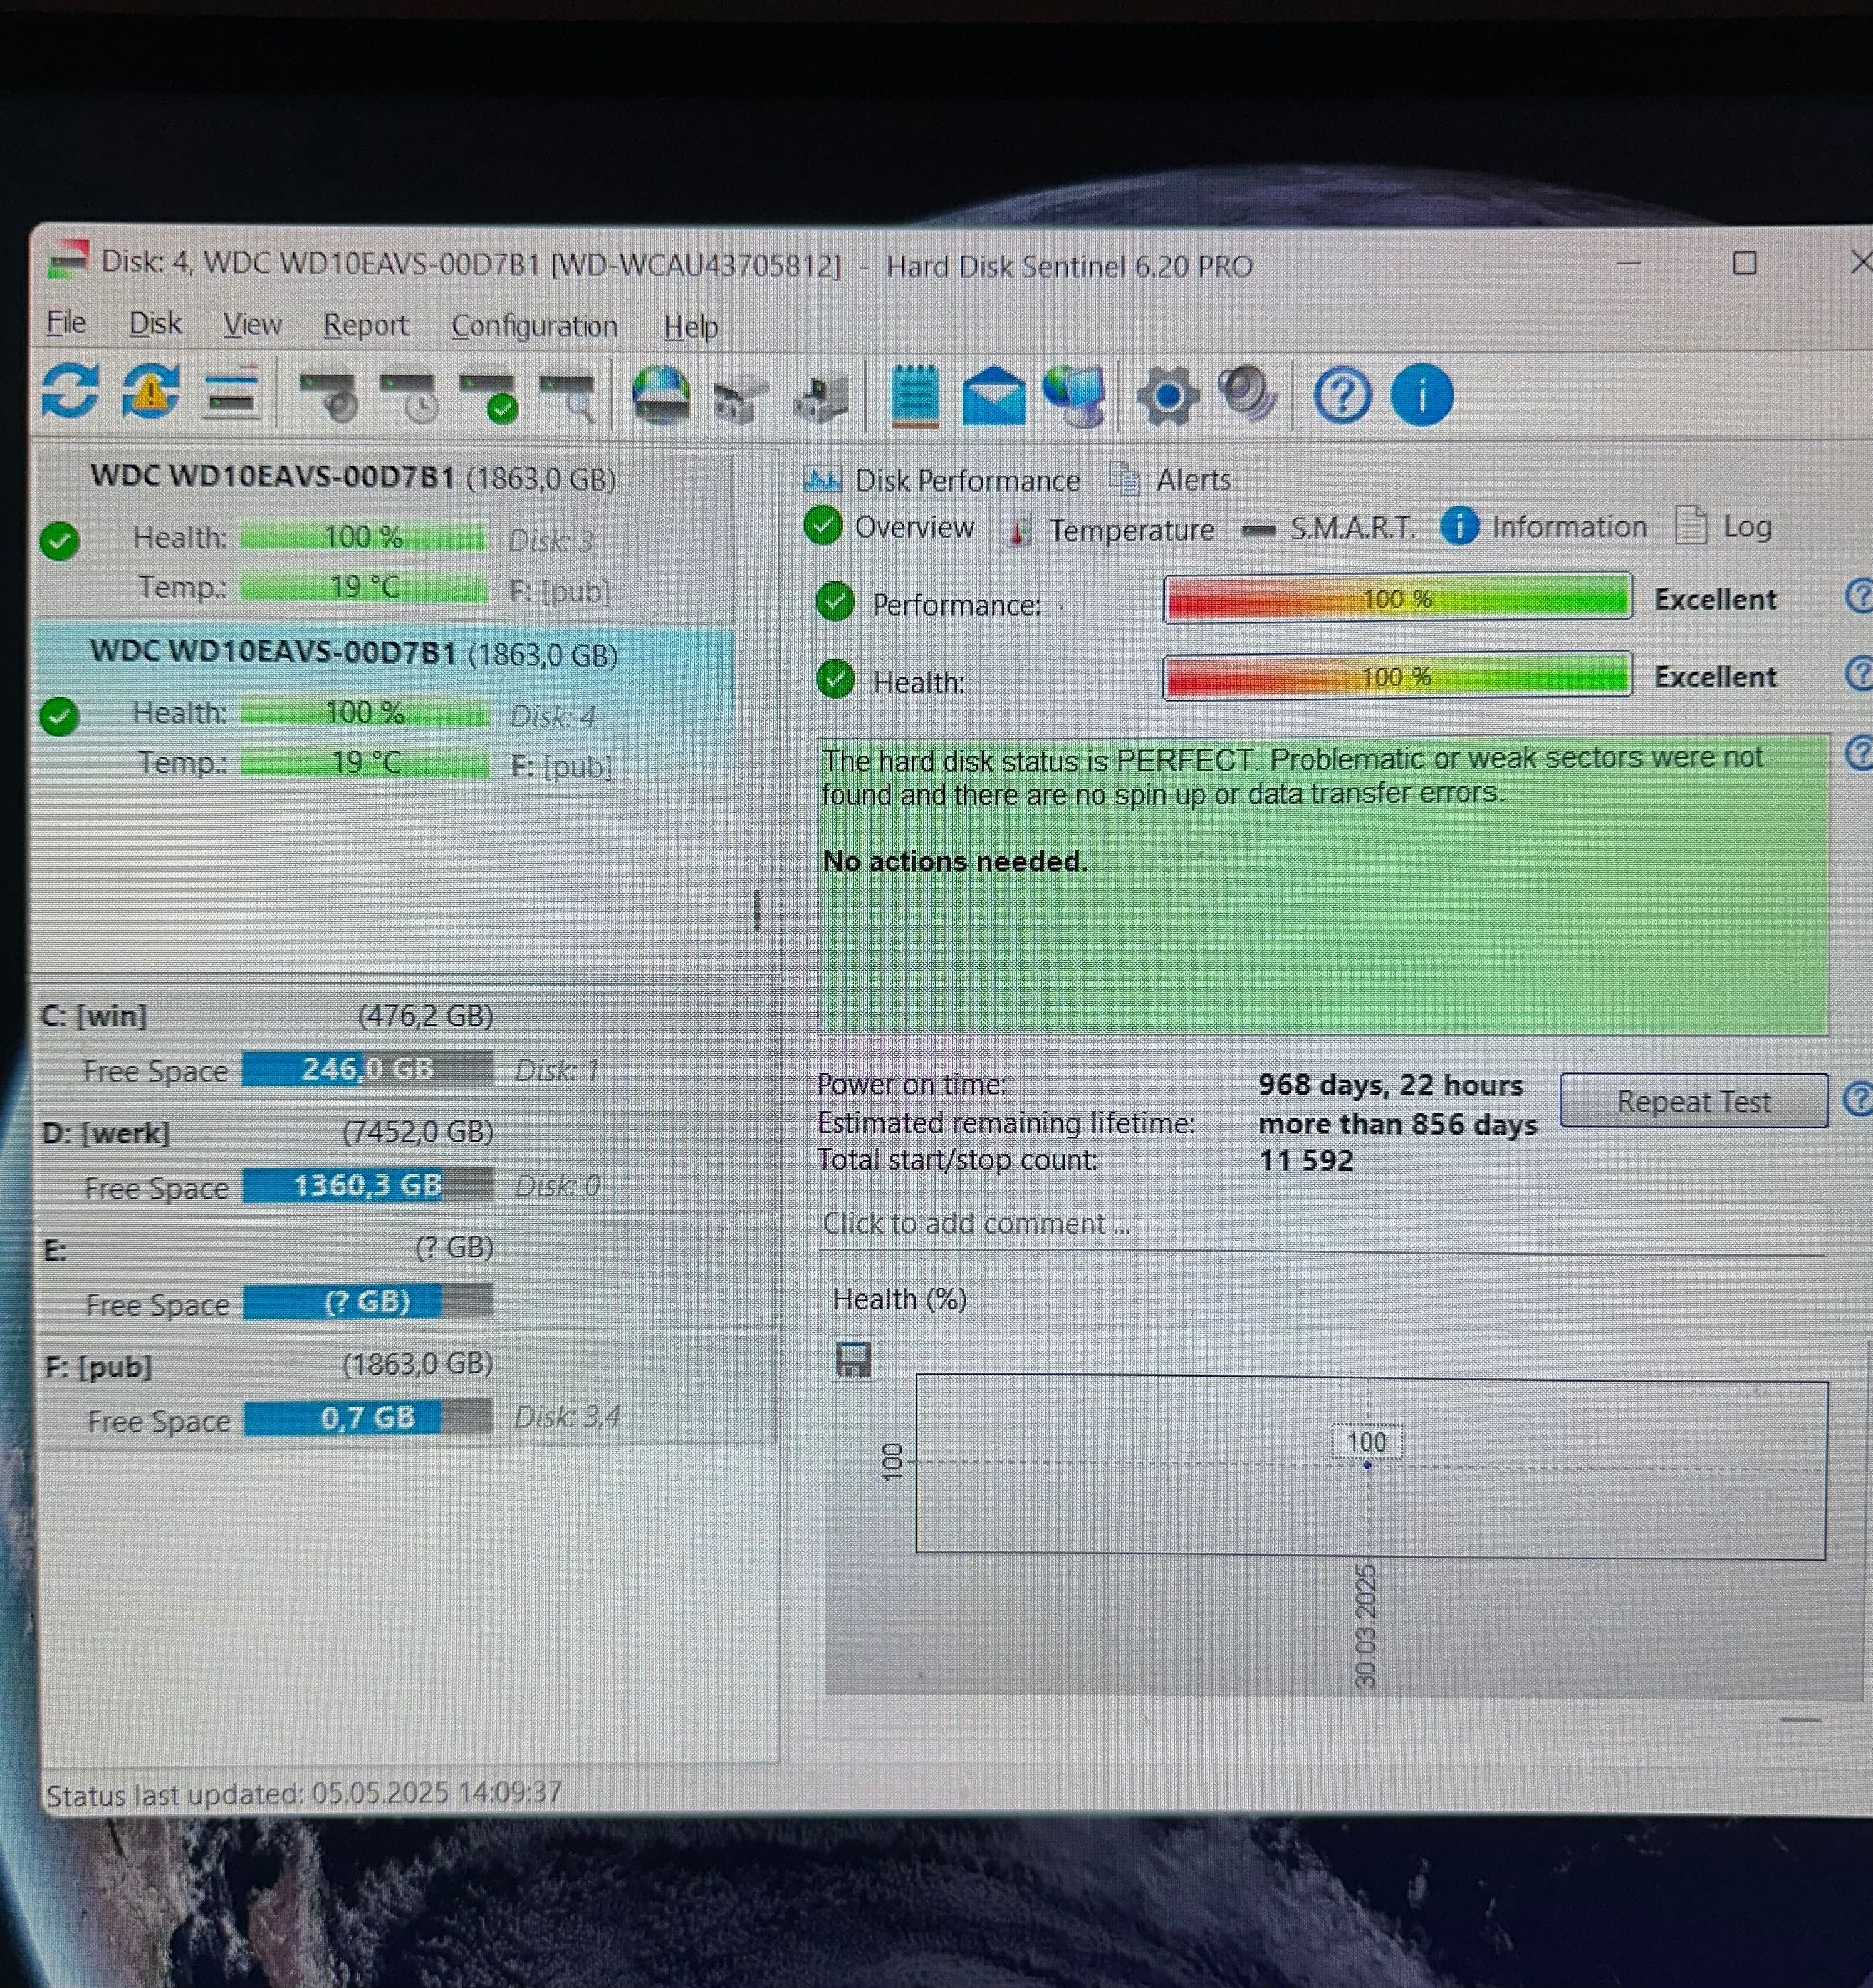Click the vertical splitter handle between panels
Image resolution: width=1873 pixels, height=1988 pixels.
[757, 910]
